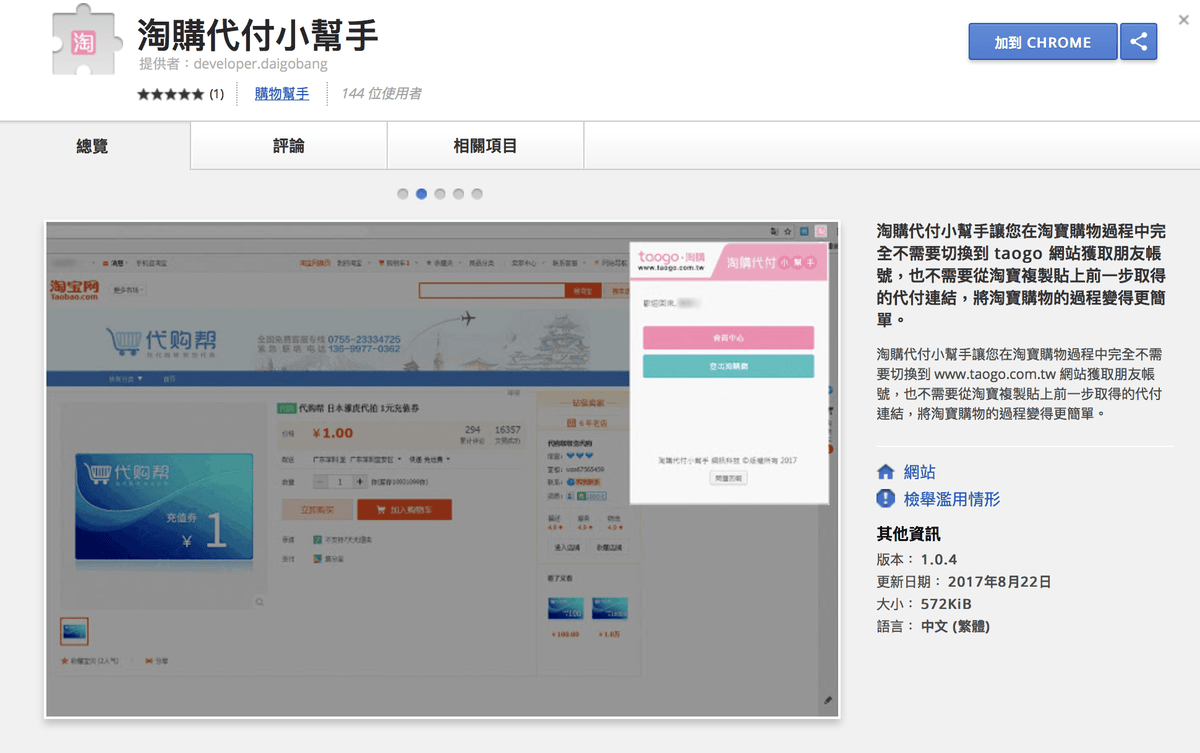Click the large extension screenshot preview

click(442, 470)
